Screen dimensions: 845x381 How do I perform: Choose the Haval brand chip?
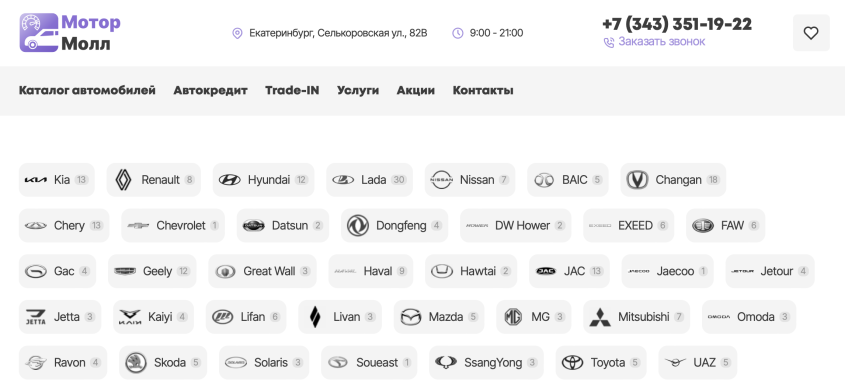(x=371, y=271)
